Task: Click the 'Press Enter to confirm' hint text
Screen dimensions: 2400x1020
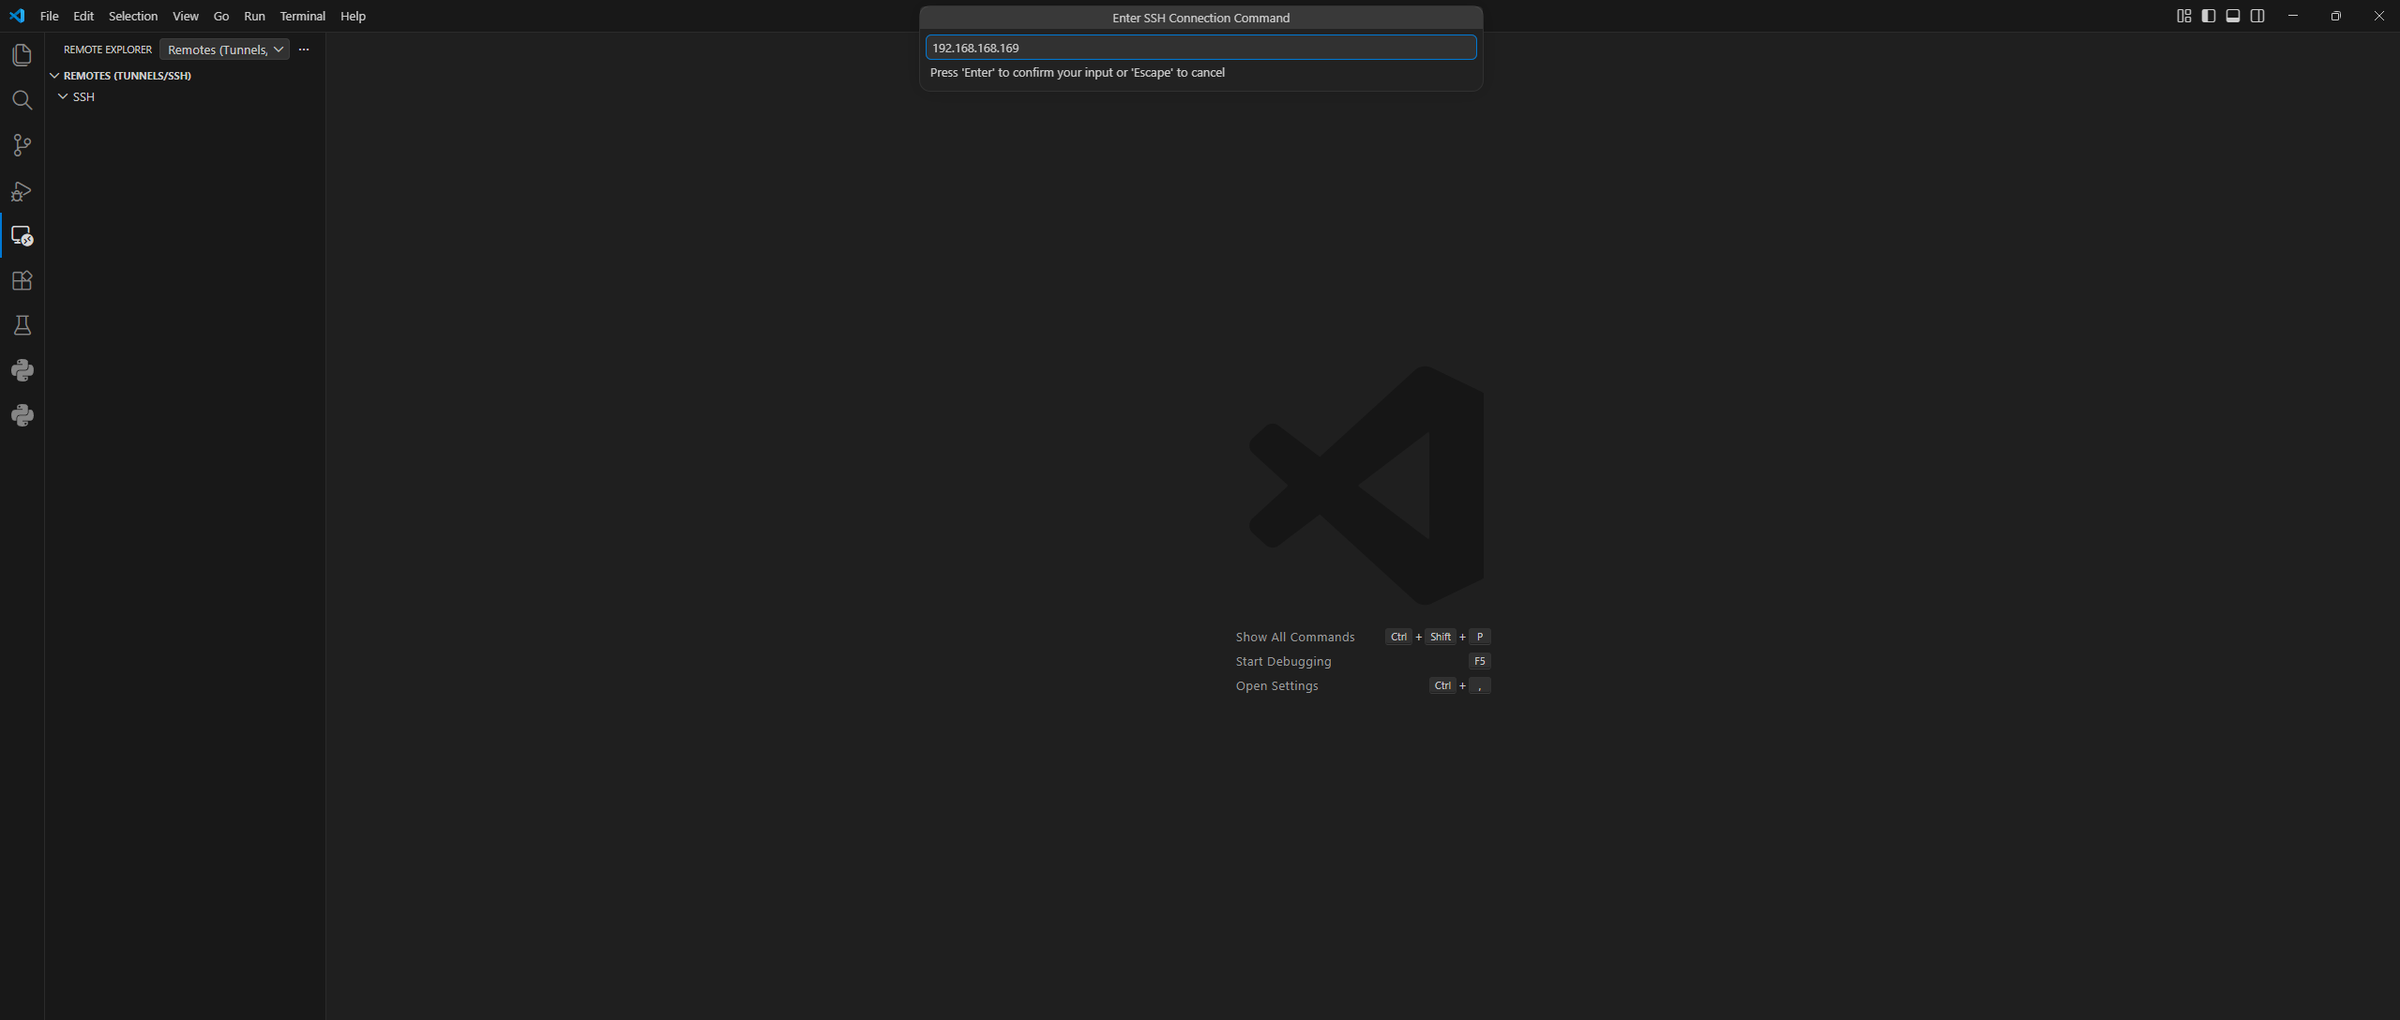Action: (x=1077, y=72)
